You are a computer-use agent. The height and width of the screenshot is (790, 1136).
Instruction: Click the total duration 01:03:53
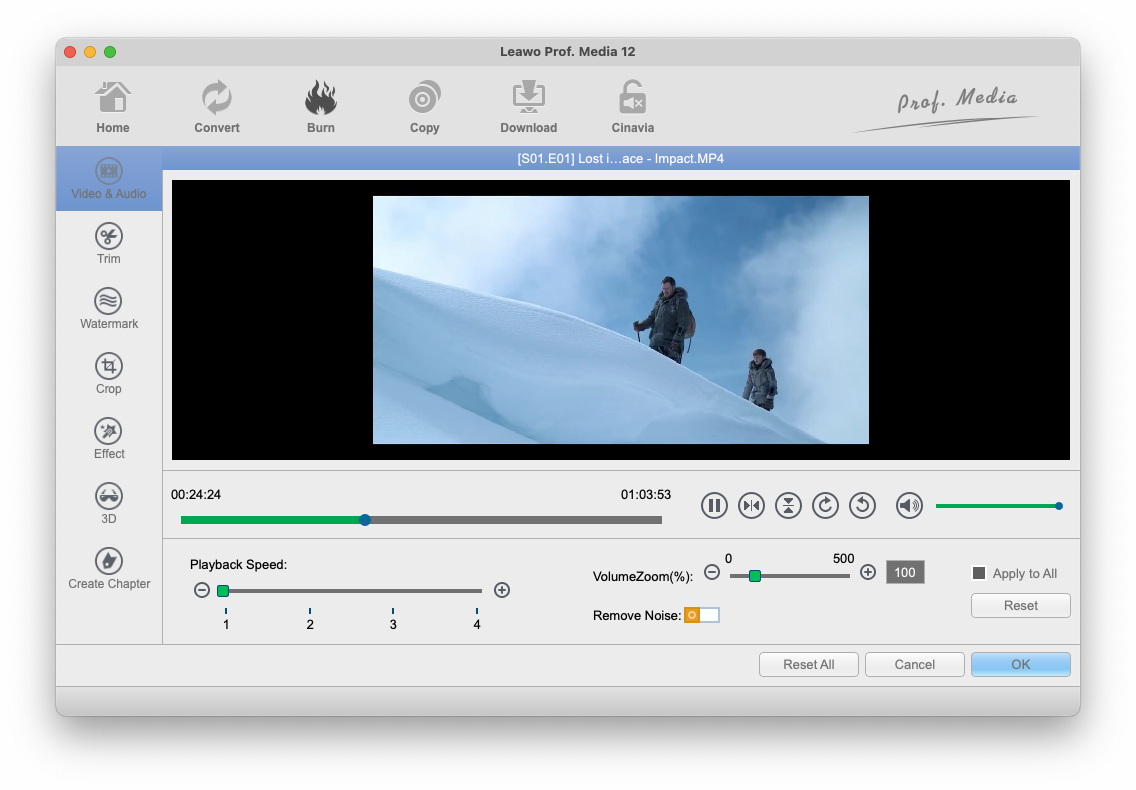click(x=646, y=494)
